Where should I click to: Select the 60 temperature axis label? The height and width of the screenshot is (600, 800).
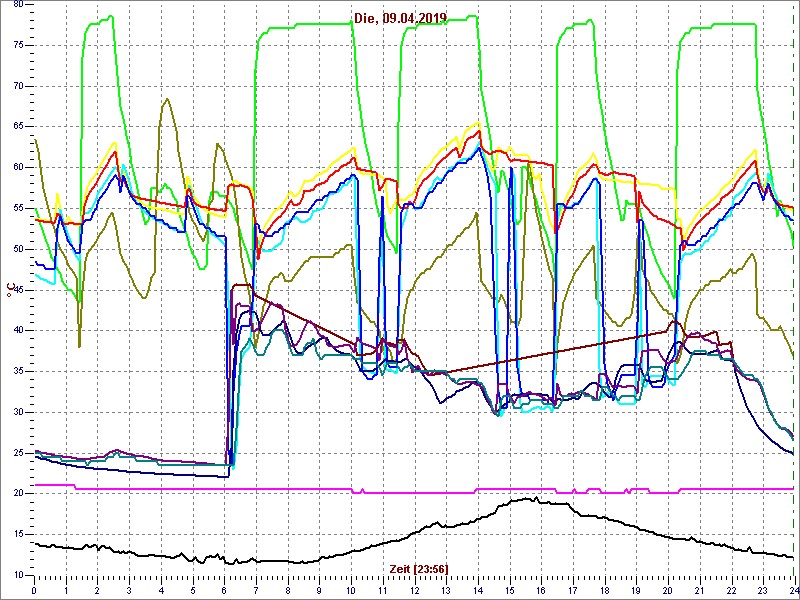pyautogui.click(x=17, y=168)
